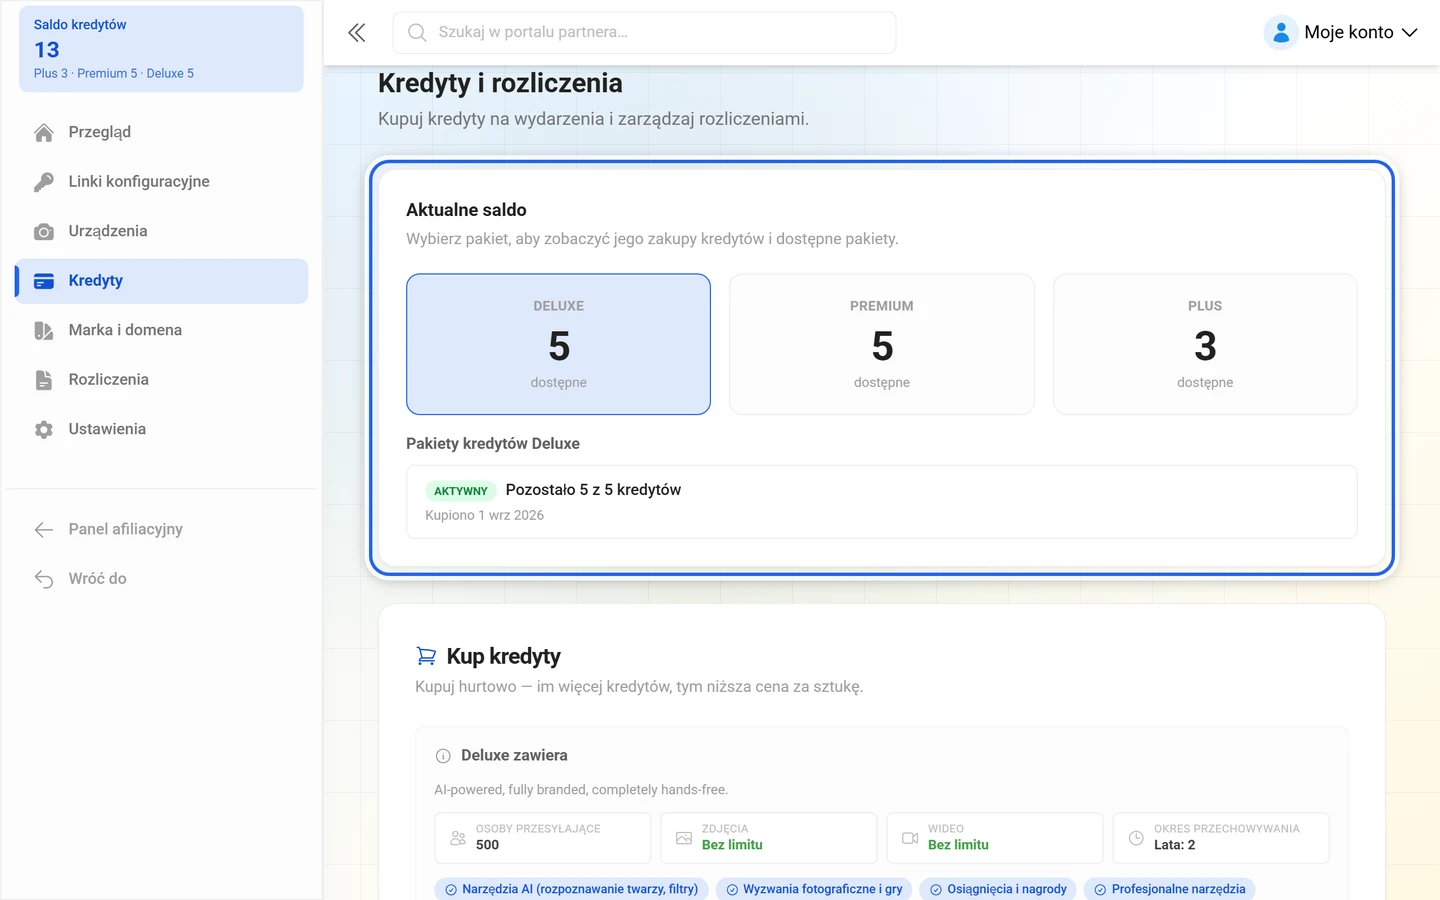Click the Osoby przesyłające people icon

[x=458, y=838]
